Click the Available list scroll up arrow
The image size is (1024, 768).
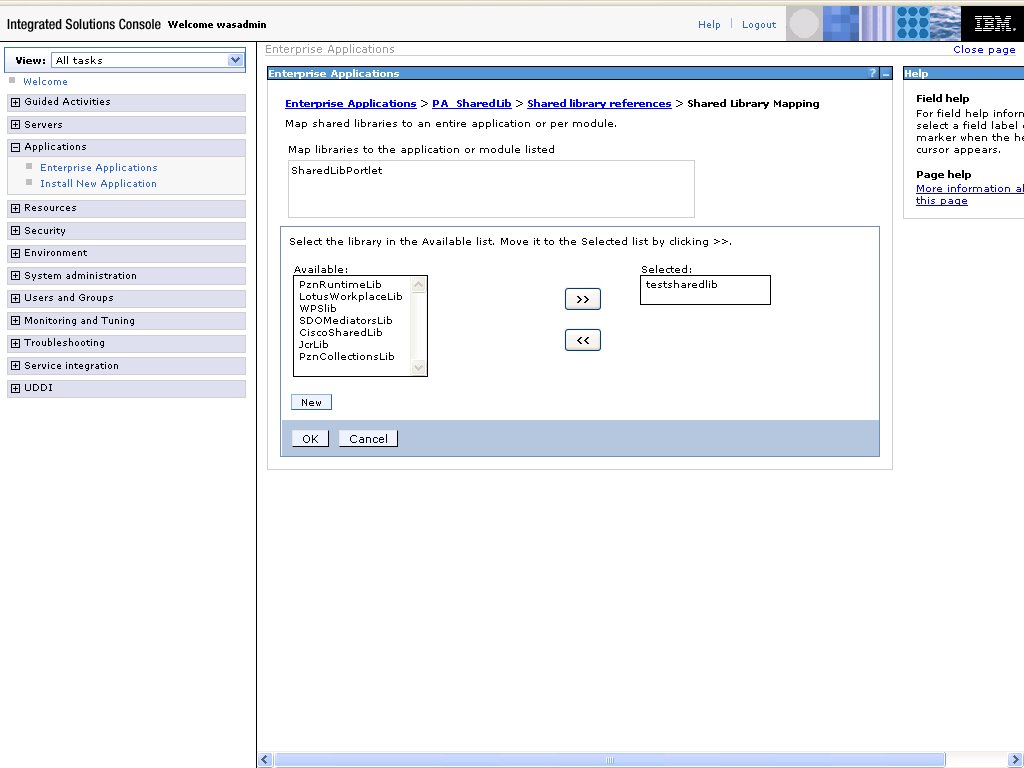coord(419,285)
